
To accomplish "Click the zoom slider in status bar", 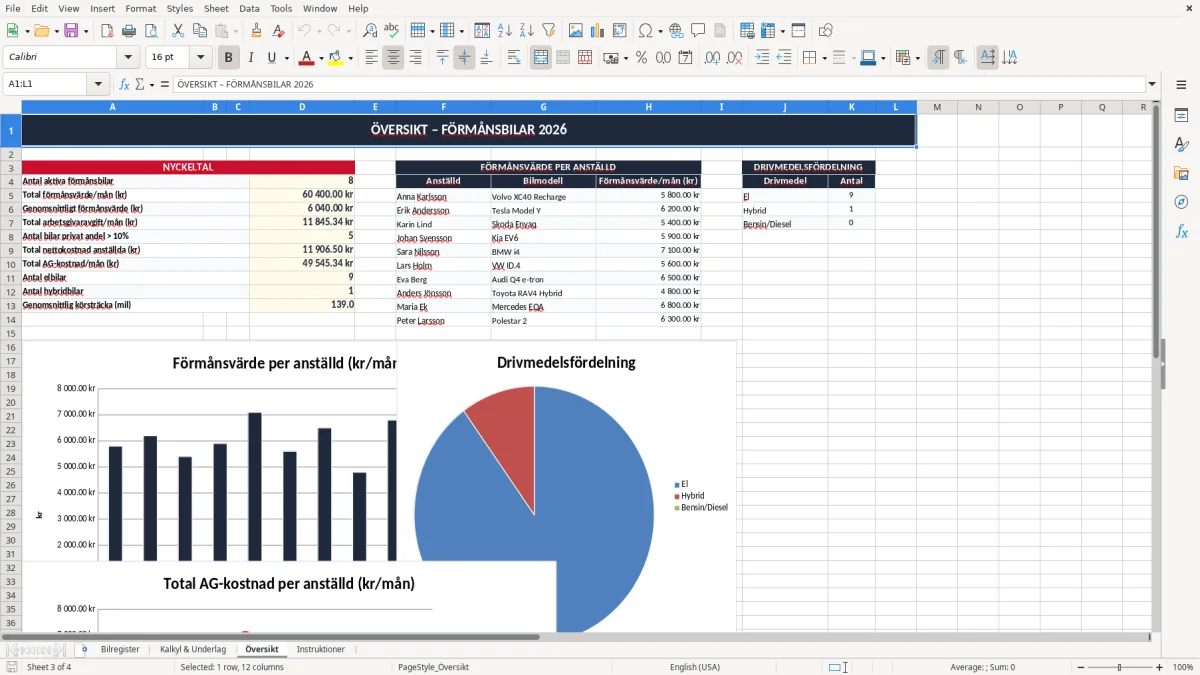I will [1119, 667].
